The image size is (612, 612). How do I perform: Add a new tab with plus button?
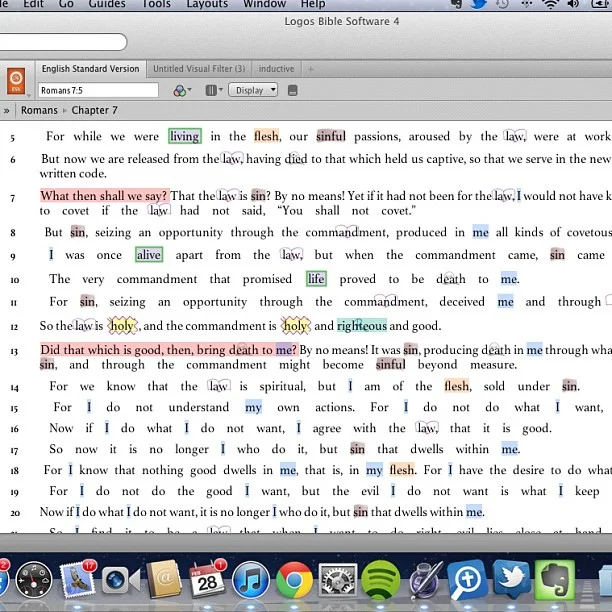click(311, 69)
